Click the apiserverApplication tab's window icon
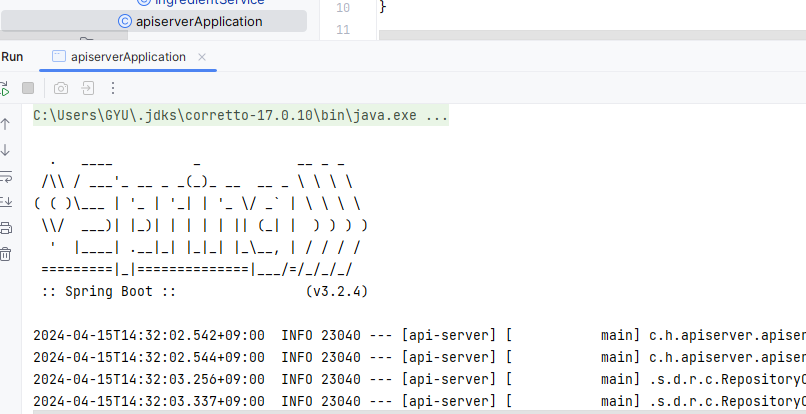 (x=59, y=57)
